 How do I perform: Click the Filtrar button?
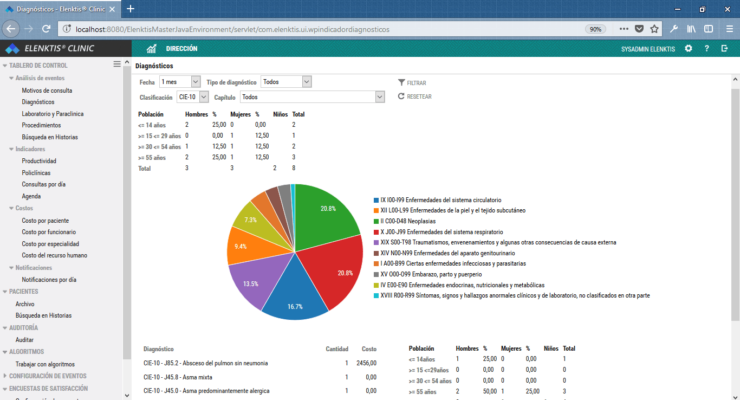pyautogui.click(x=411, y=82)
